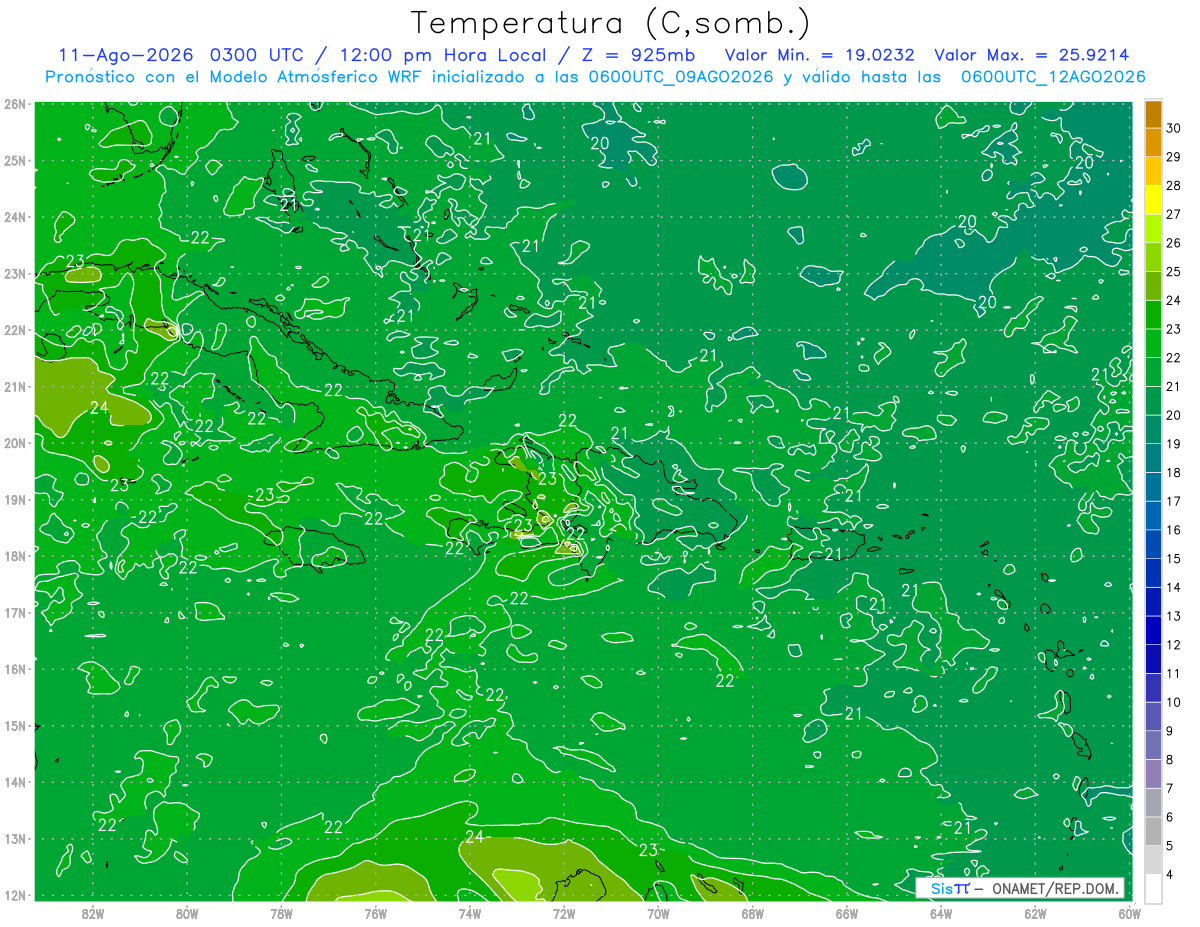The height and width of the screenshot is (927, 1200).
Task: Click latitude axis label "18N"
Action: pos(15,556)
